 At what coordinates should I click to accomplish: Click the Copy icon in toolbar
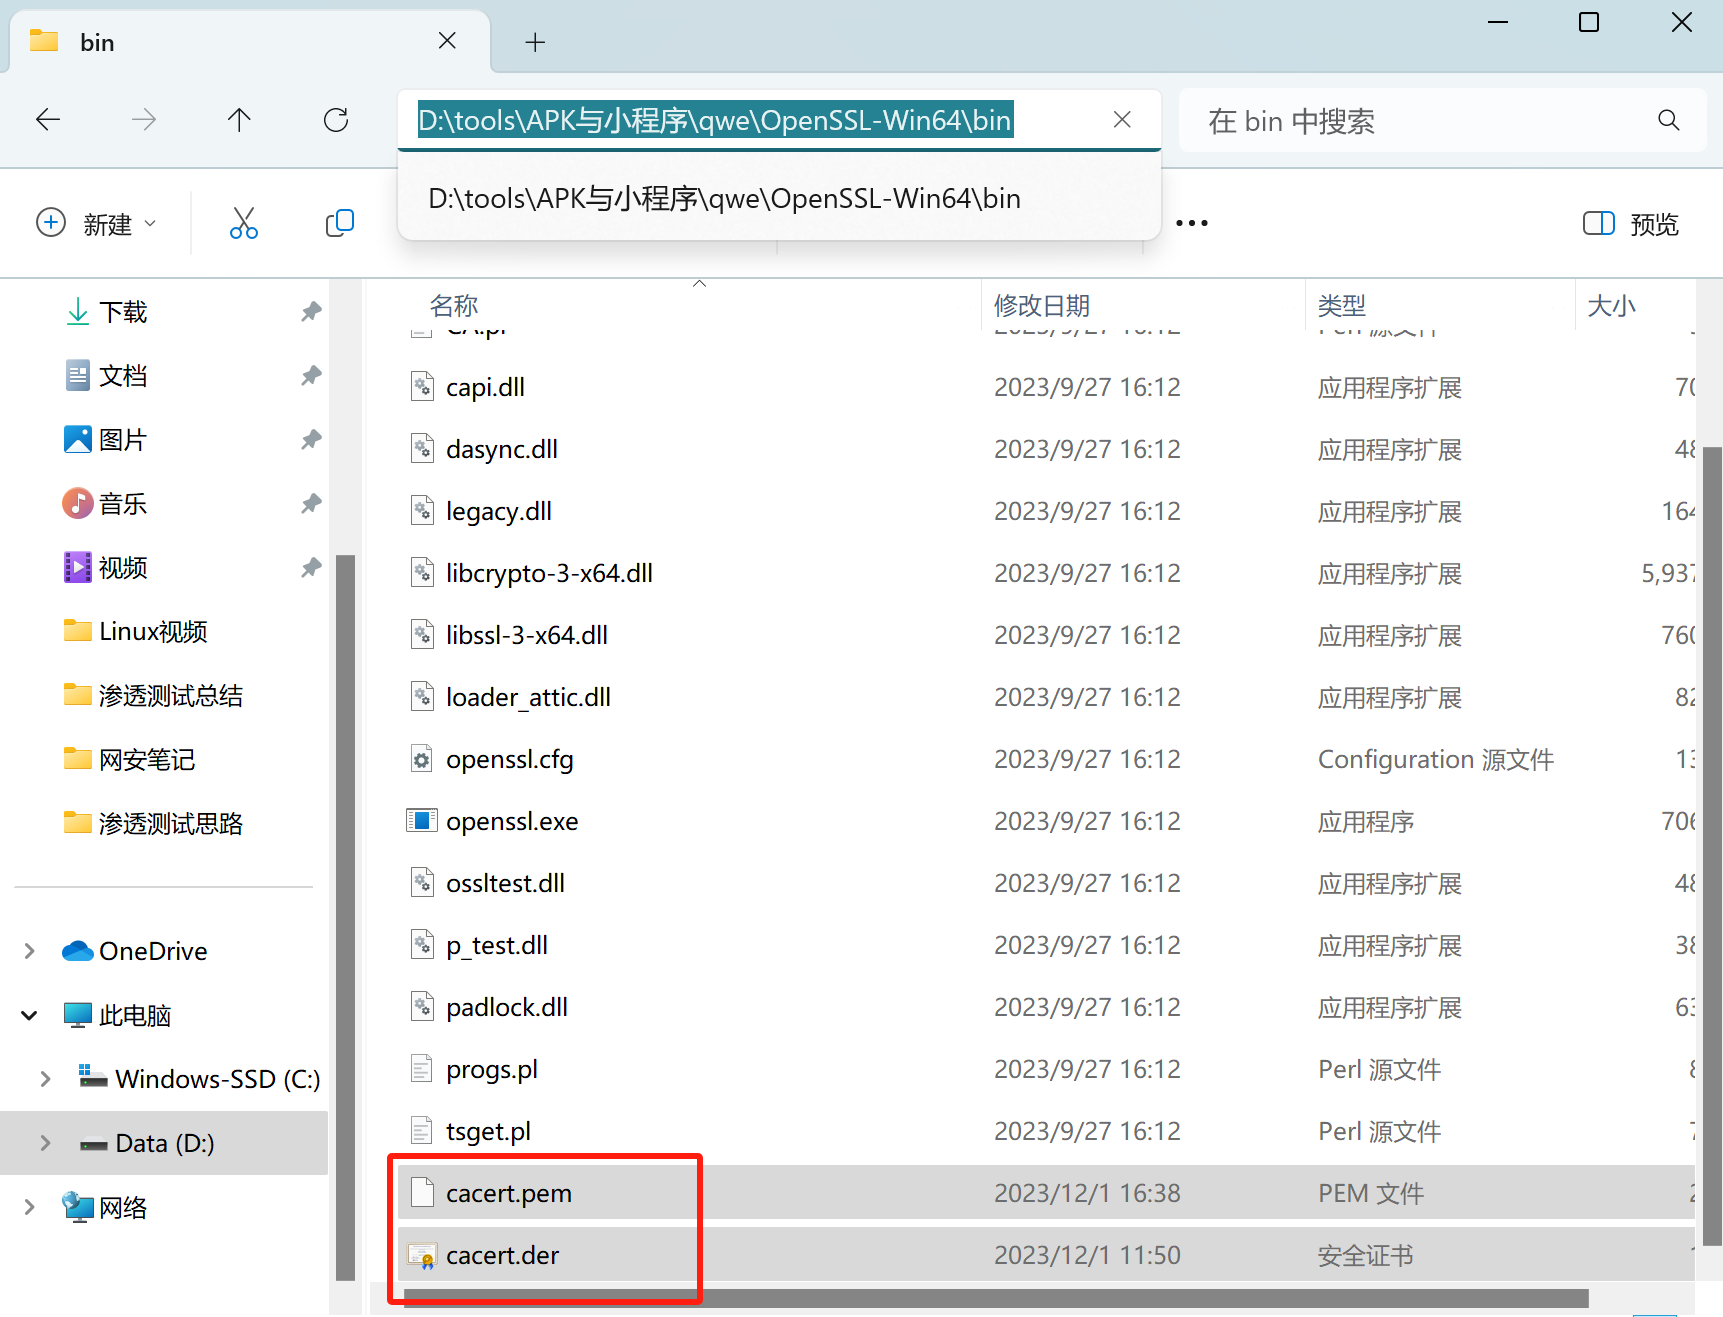point(340,223)
